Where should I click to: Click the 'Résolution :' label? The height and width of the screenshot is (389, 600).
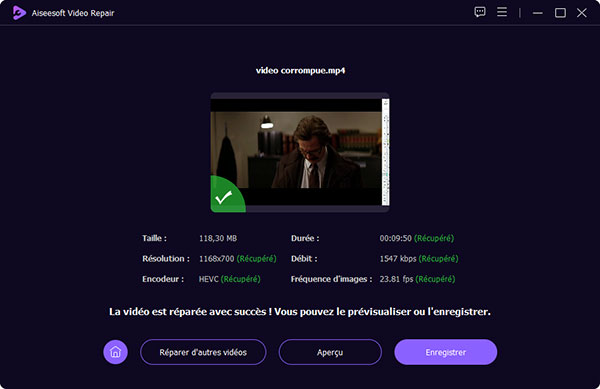point(166,259)
